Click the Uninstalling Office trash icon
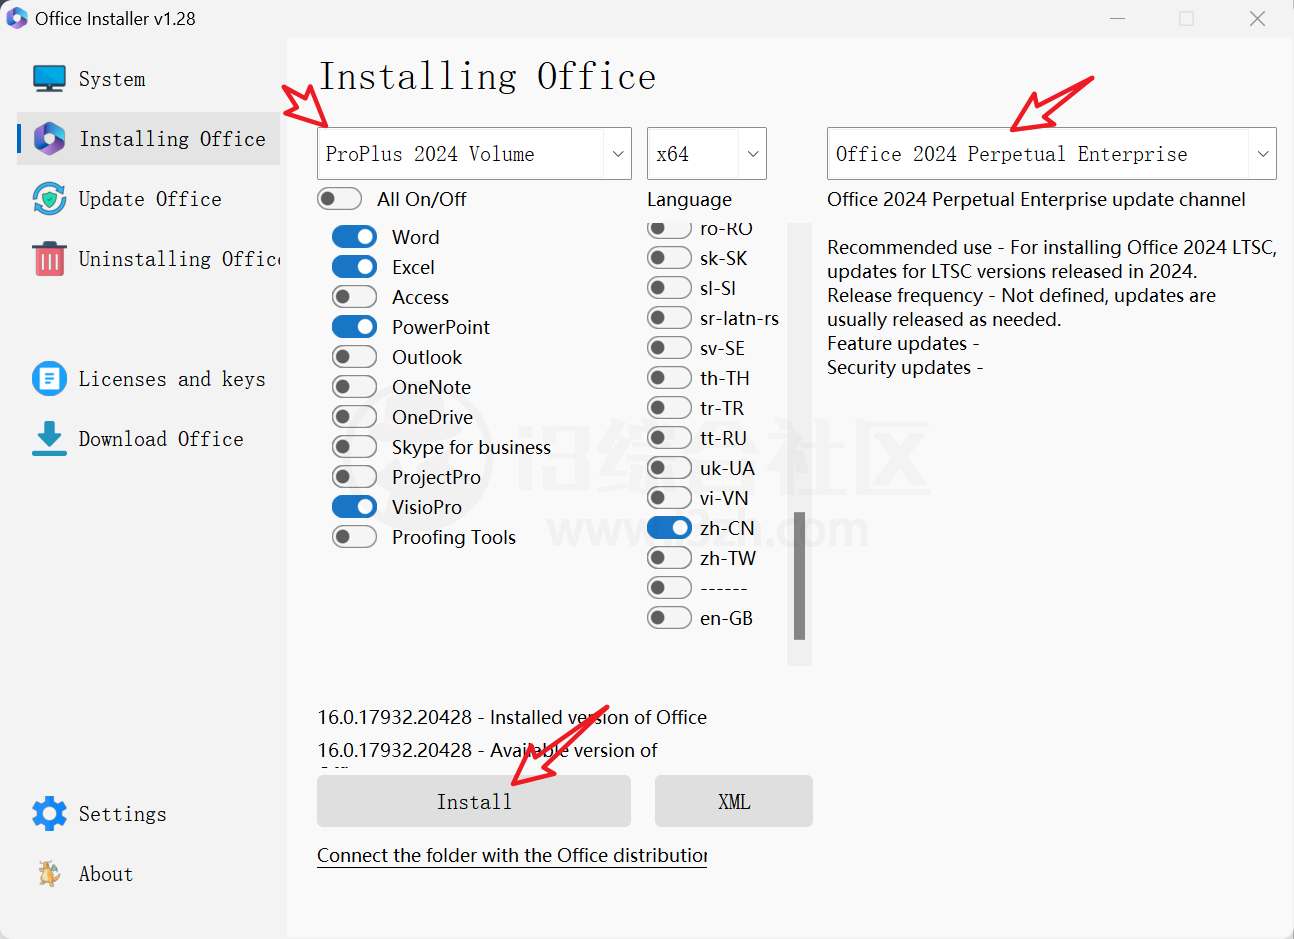Screen dimensions: 1294x939 pyautogui.click(x=49, y=259)
